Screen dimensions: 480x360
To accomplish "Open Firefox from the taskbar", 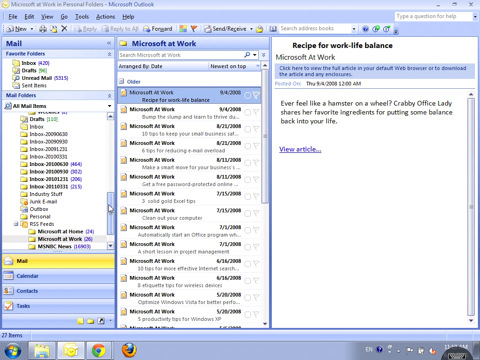I will [129, 350].
